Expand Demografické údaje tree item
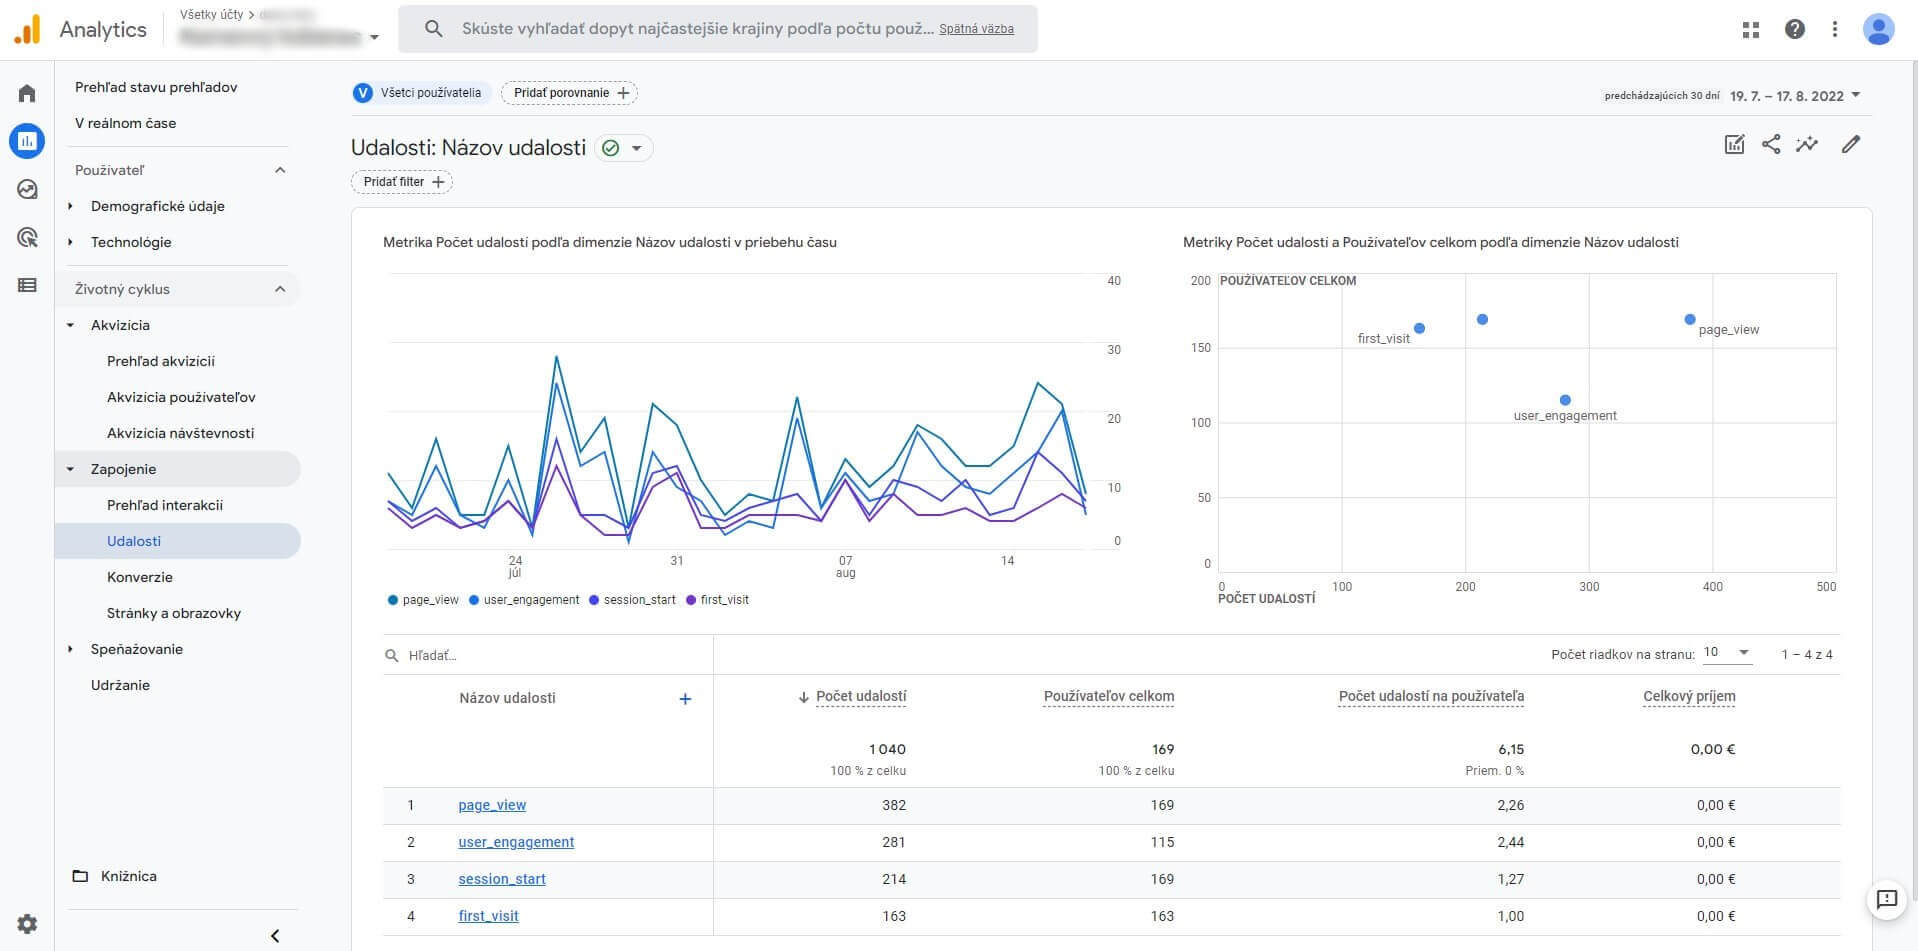The width and height of the screenshot is (1918, 951). pos(70,206)
